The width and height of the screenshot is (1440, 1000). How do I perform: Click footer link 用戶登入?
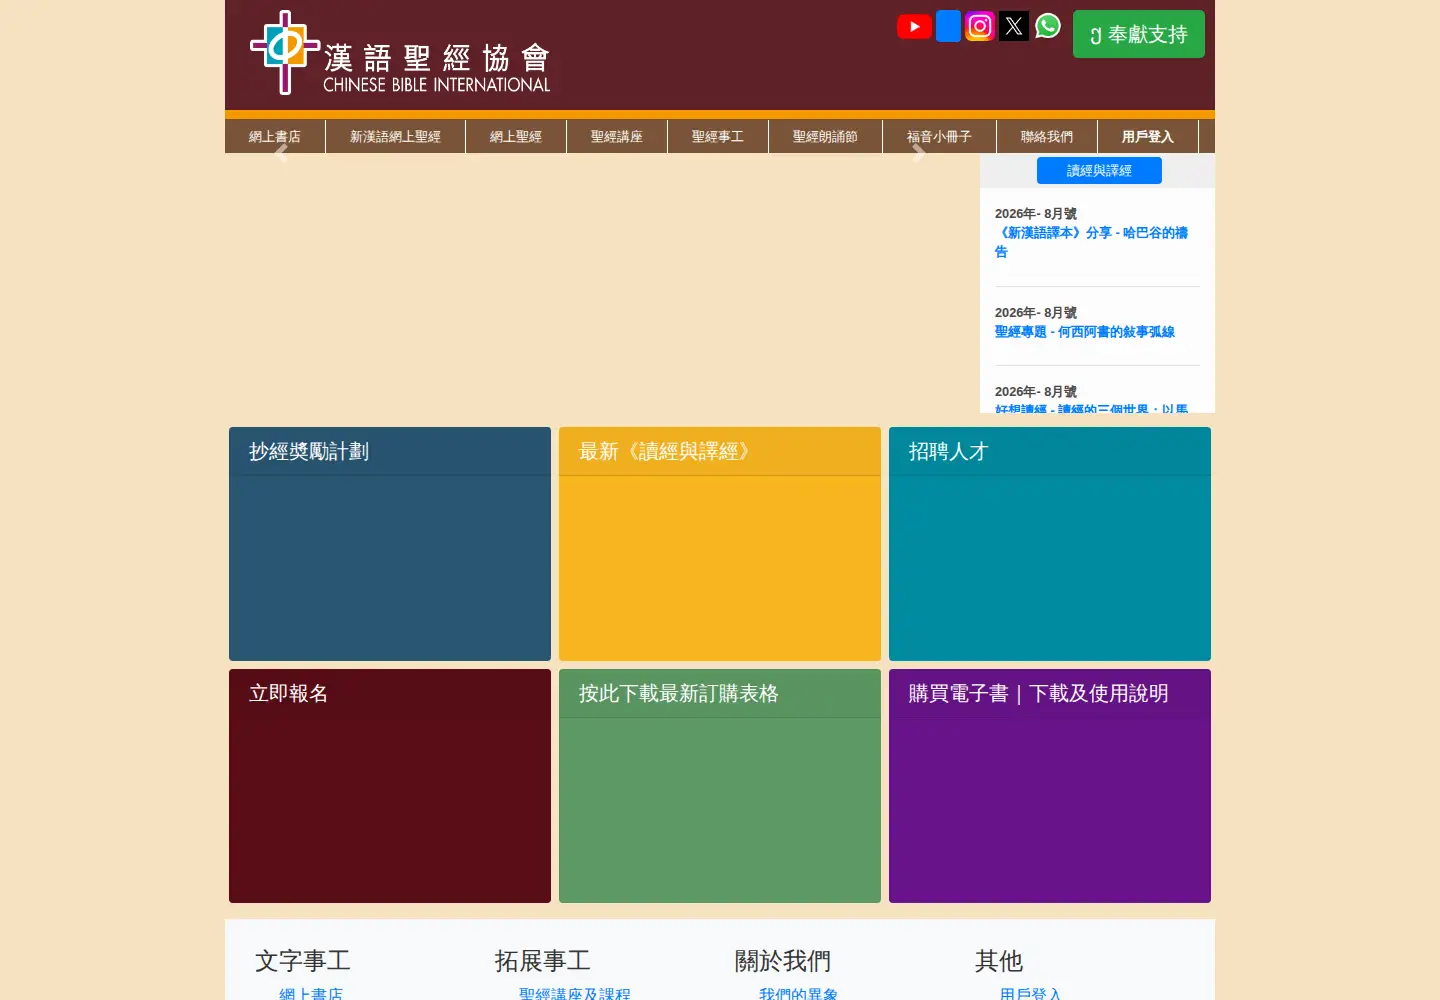coord(1031,993)
